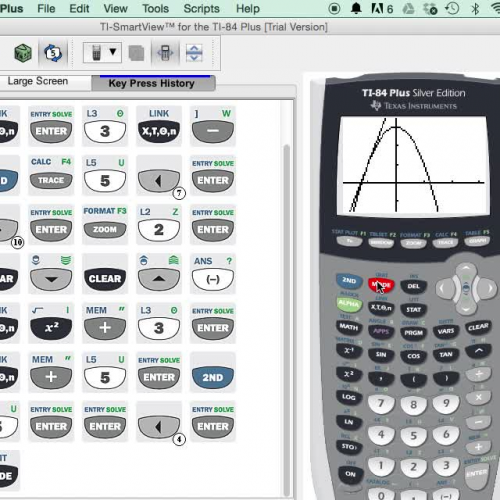Click the up-down arrows resize icon
Image resolution: width=500 pixels, height=500 pixels.
(194, 53)
